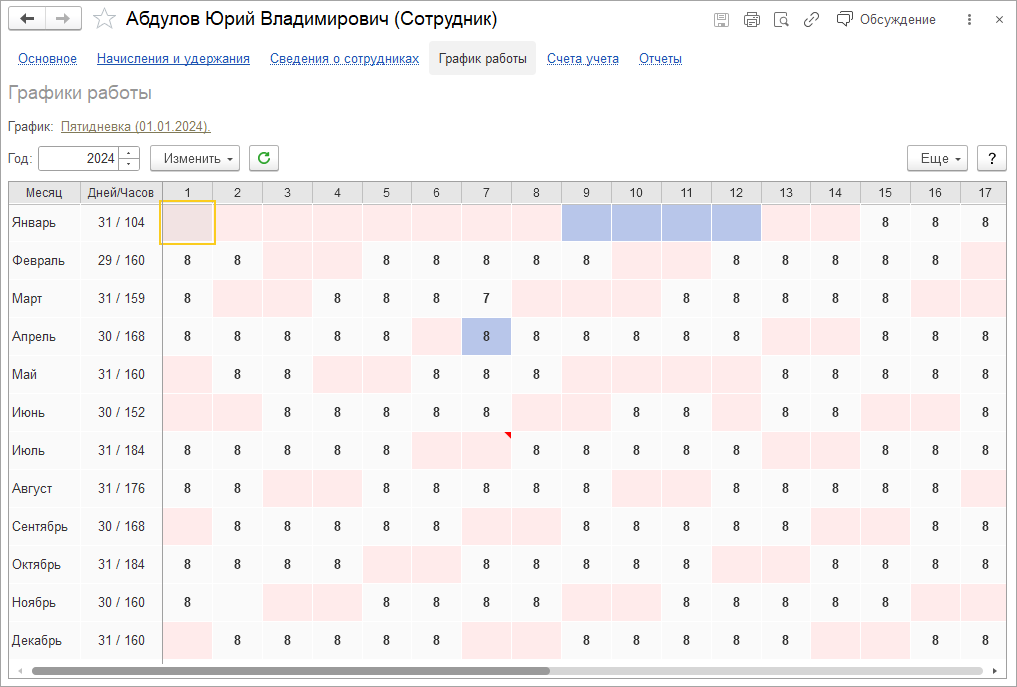This screenshot has width=1017, height=687.
Task: Click the back navigation arrow
Action: [28, 19]
